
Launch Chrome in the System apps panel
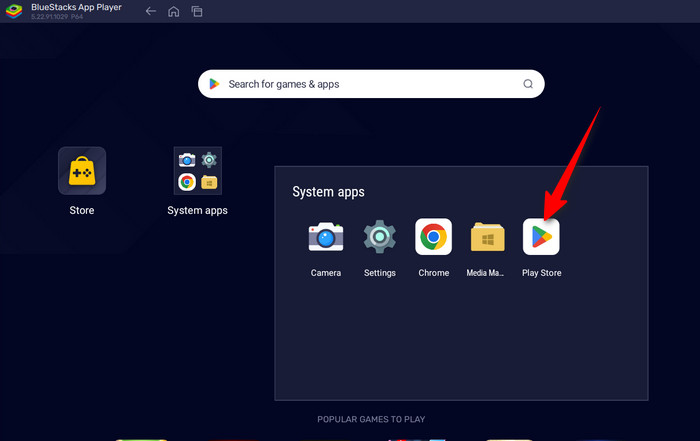pyautogui.click(x=433, y=237)
